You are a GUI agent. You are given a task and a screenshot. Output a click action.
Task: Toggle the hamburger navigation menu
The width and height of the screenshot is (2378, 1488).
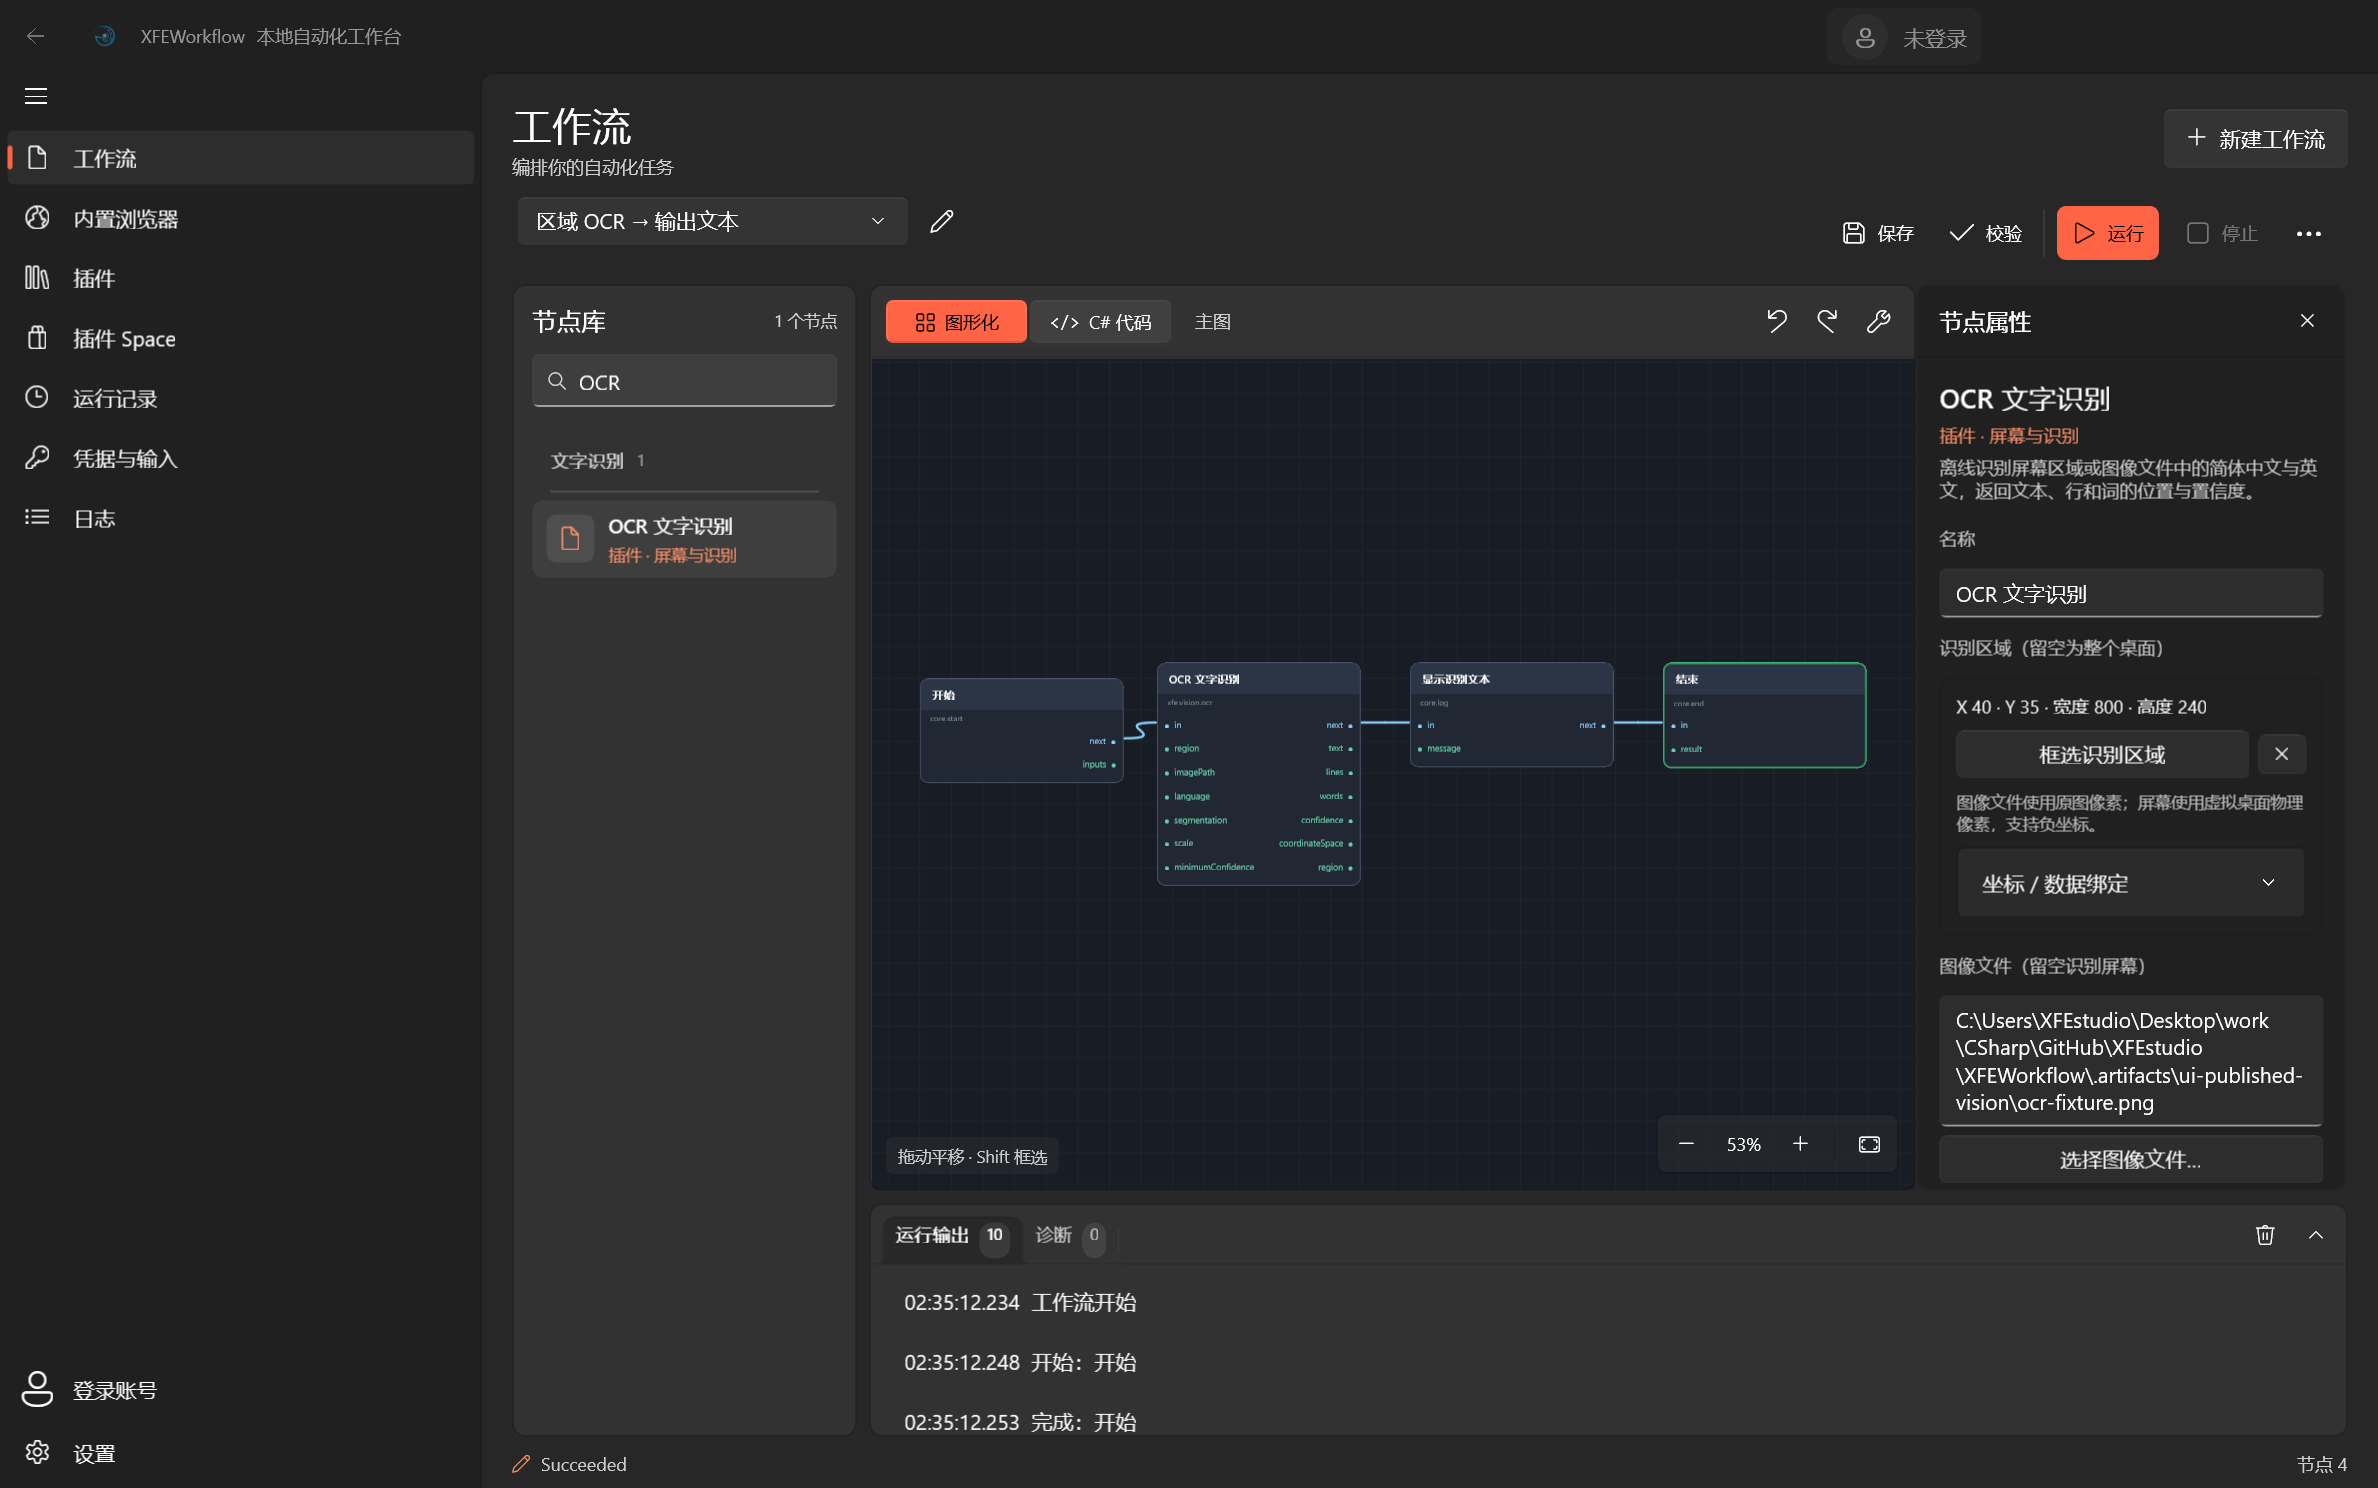36,97
